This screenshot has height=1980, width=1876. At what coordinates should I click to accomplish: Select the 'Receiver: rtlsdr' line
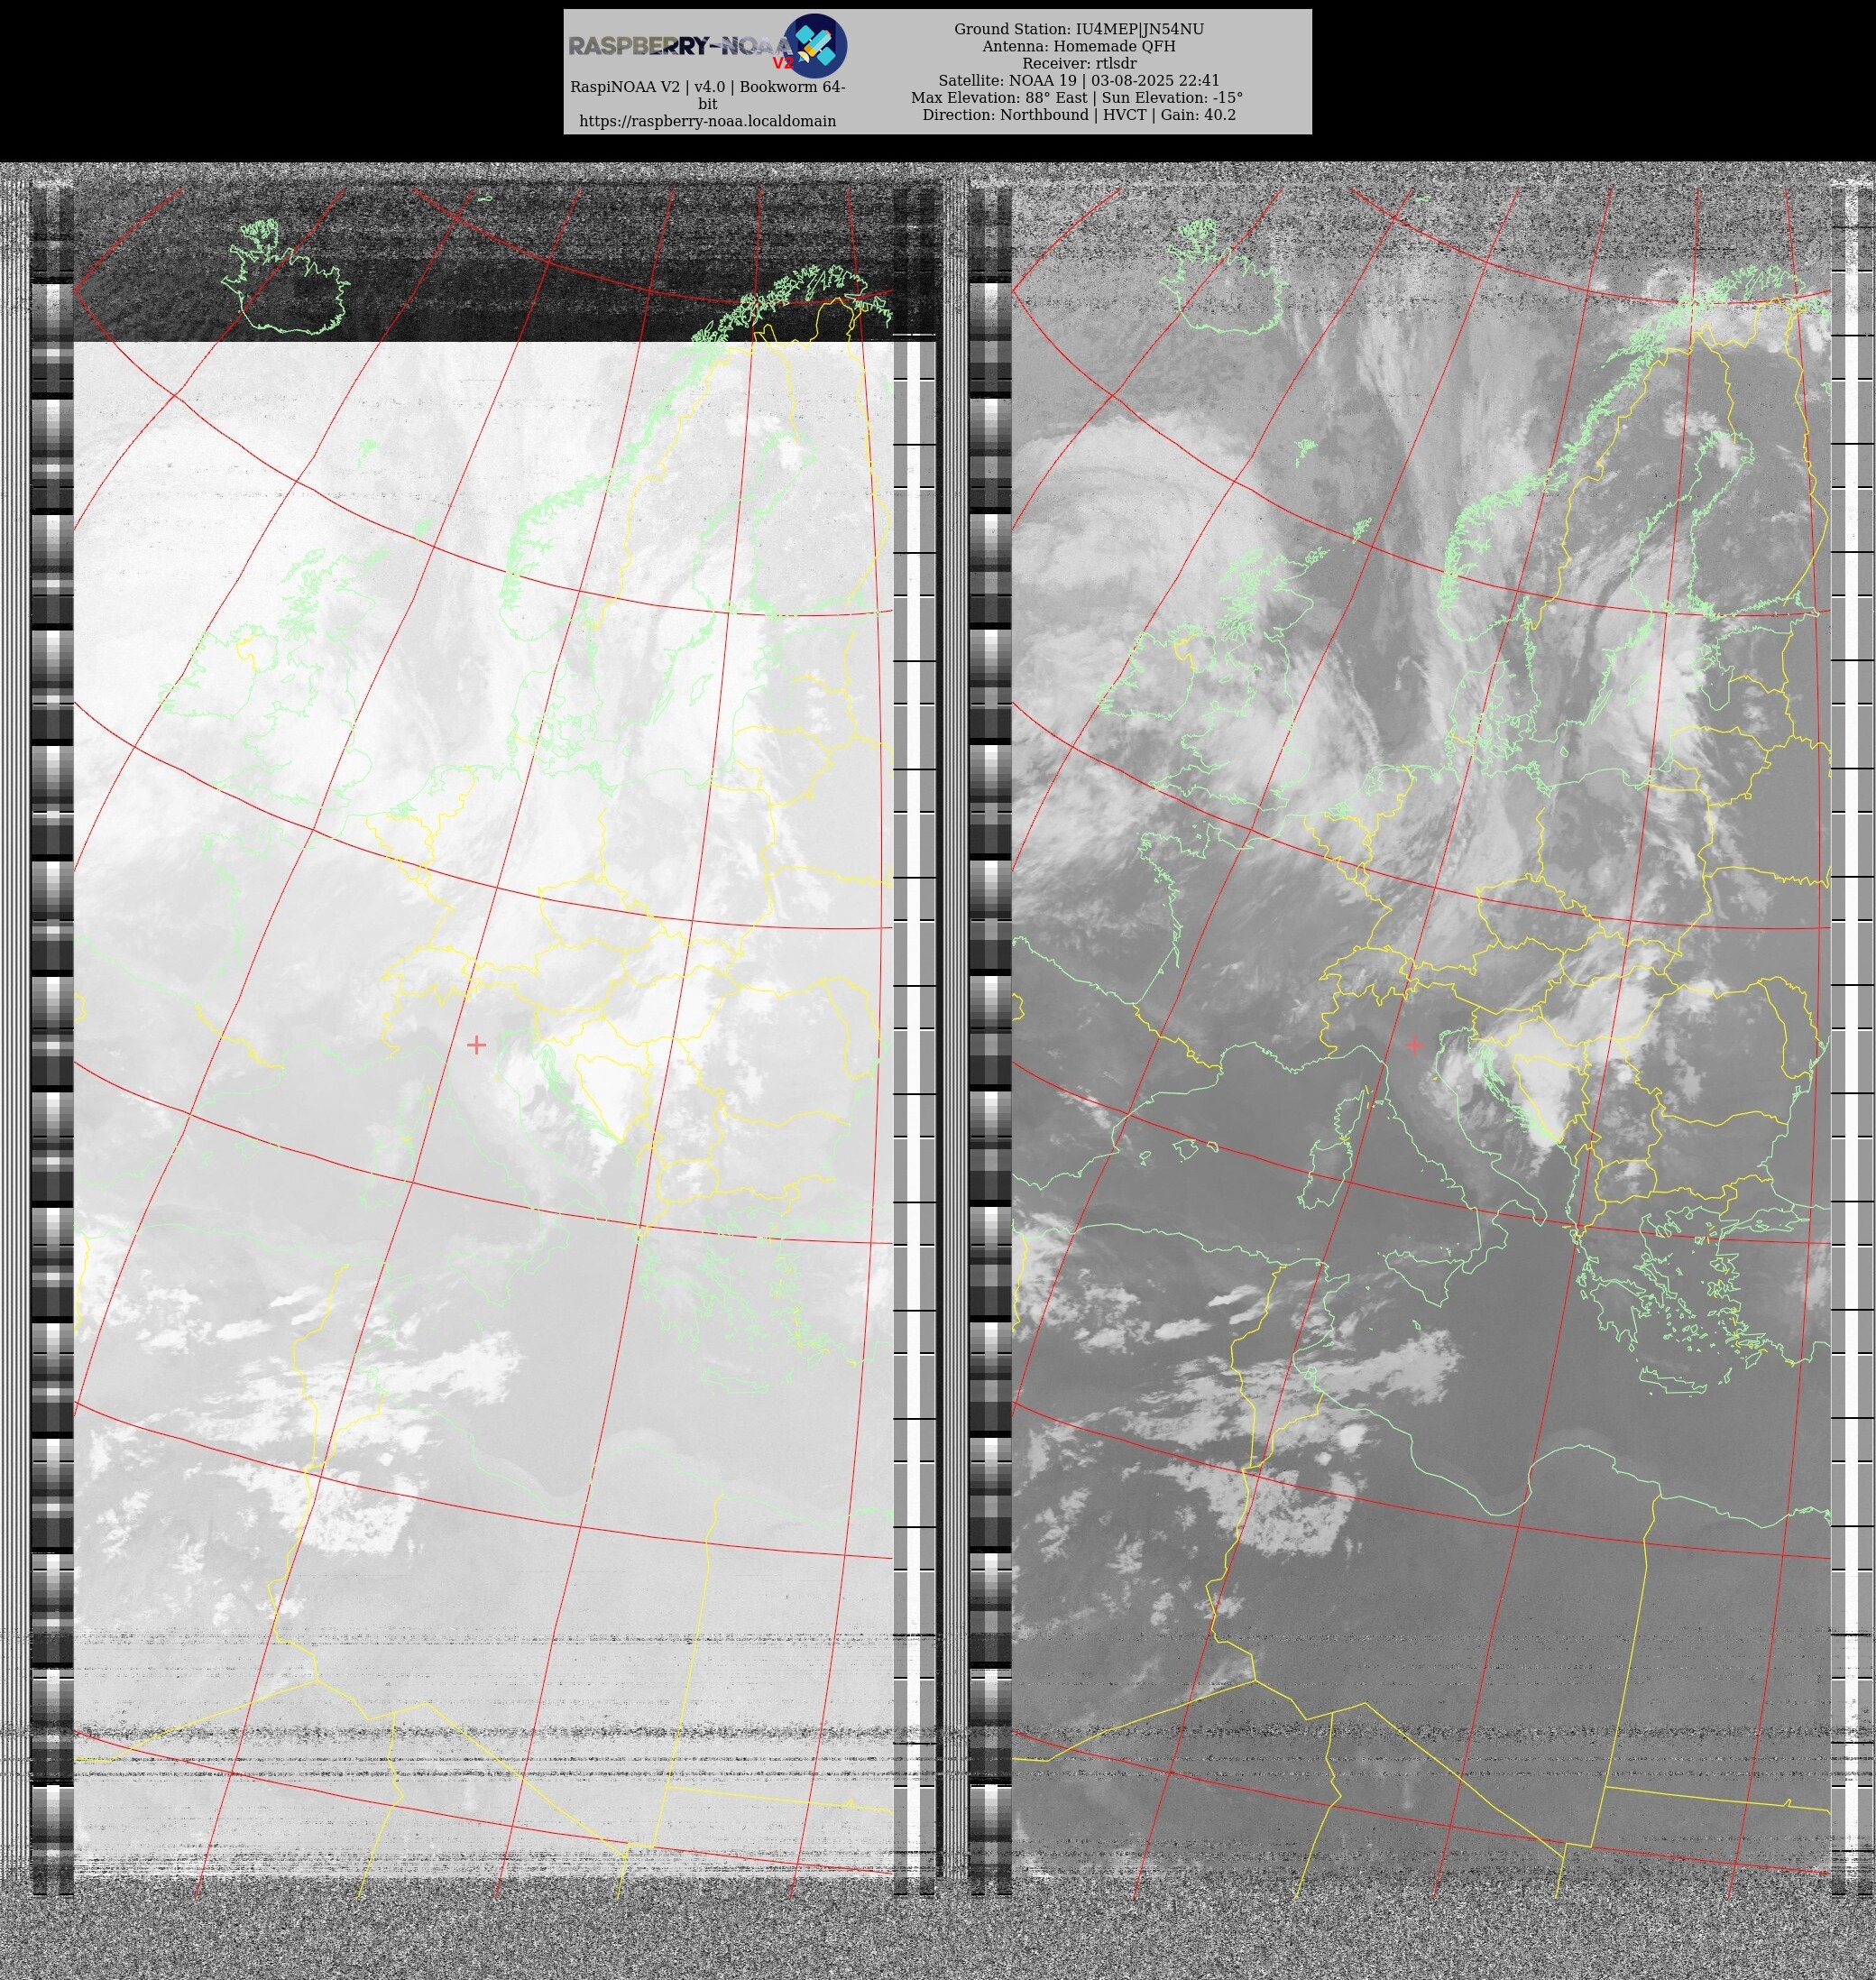1078,63
